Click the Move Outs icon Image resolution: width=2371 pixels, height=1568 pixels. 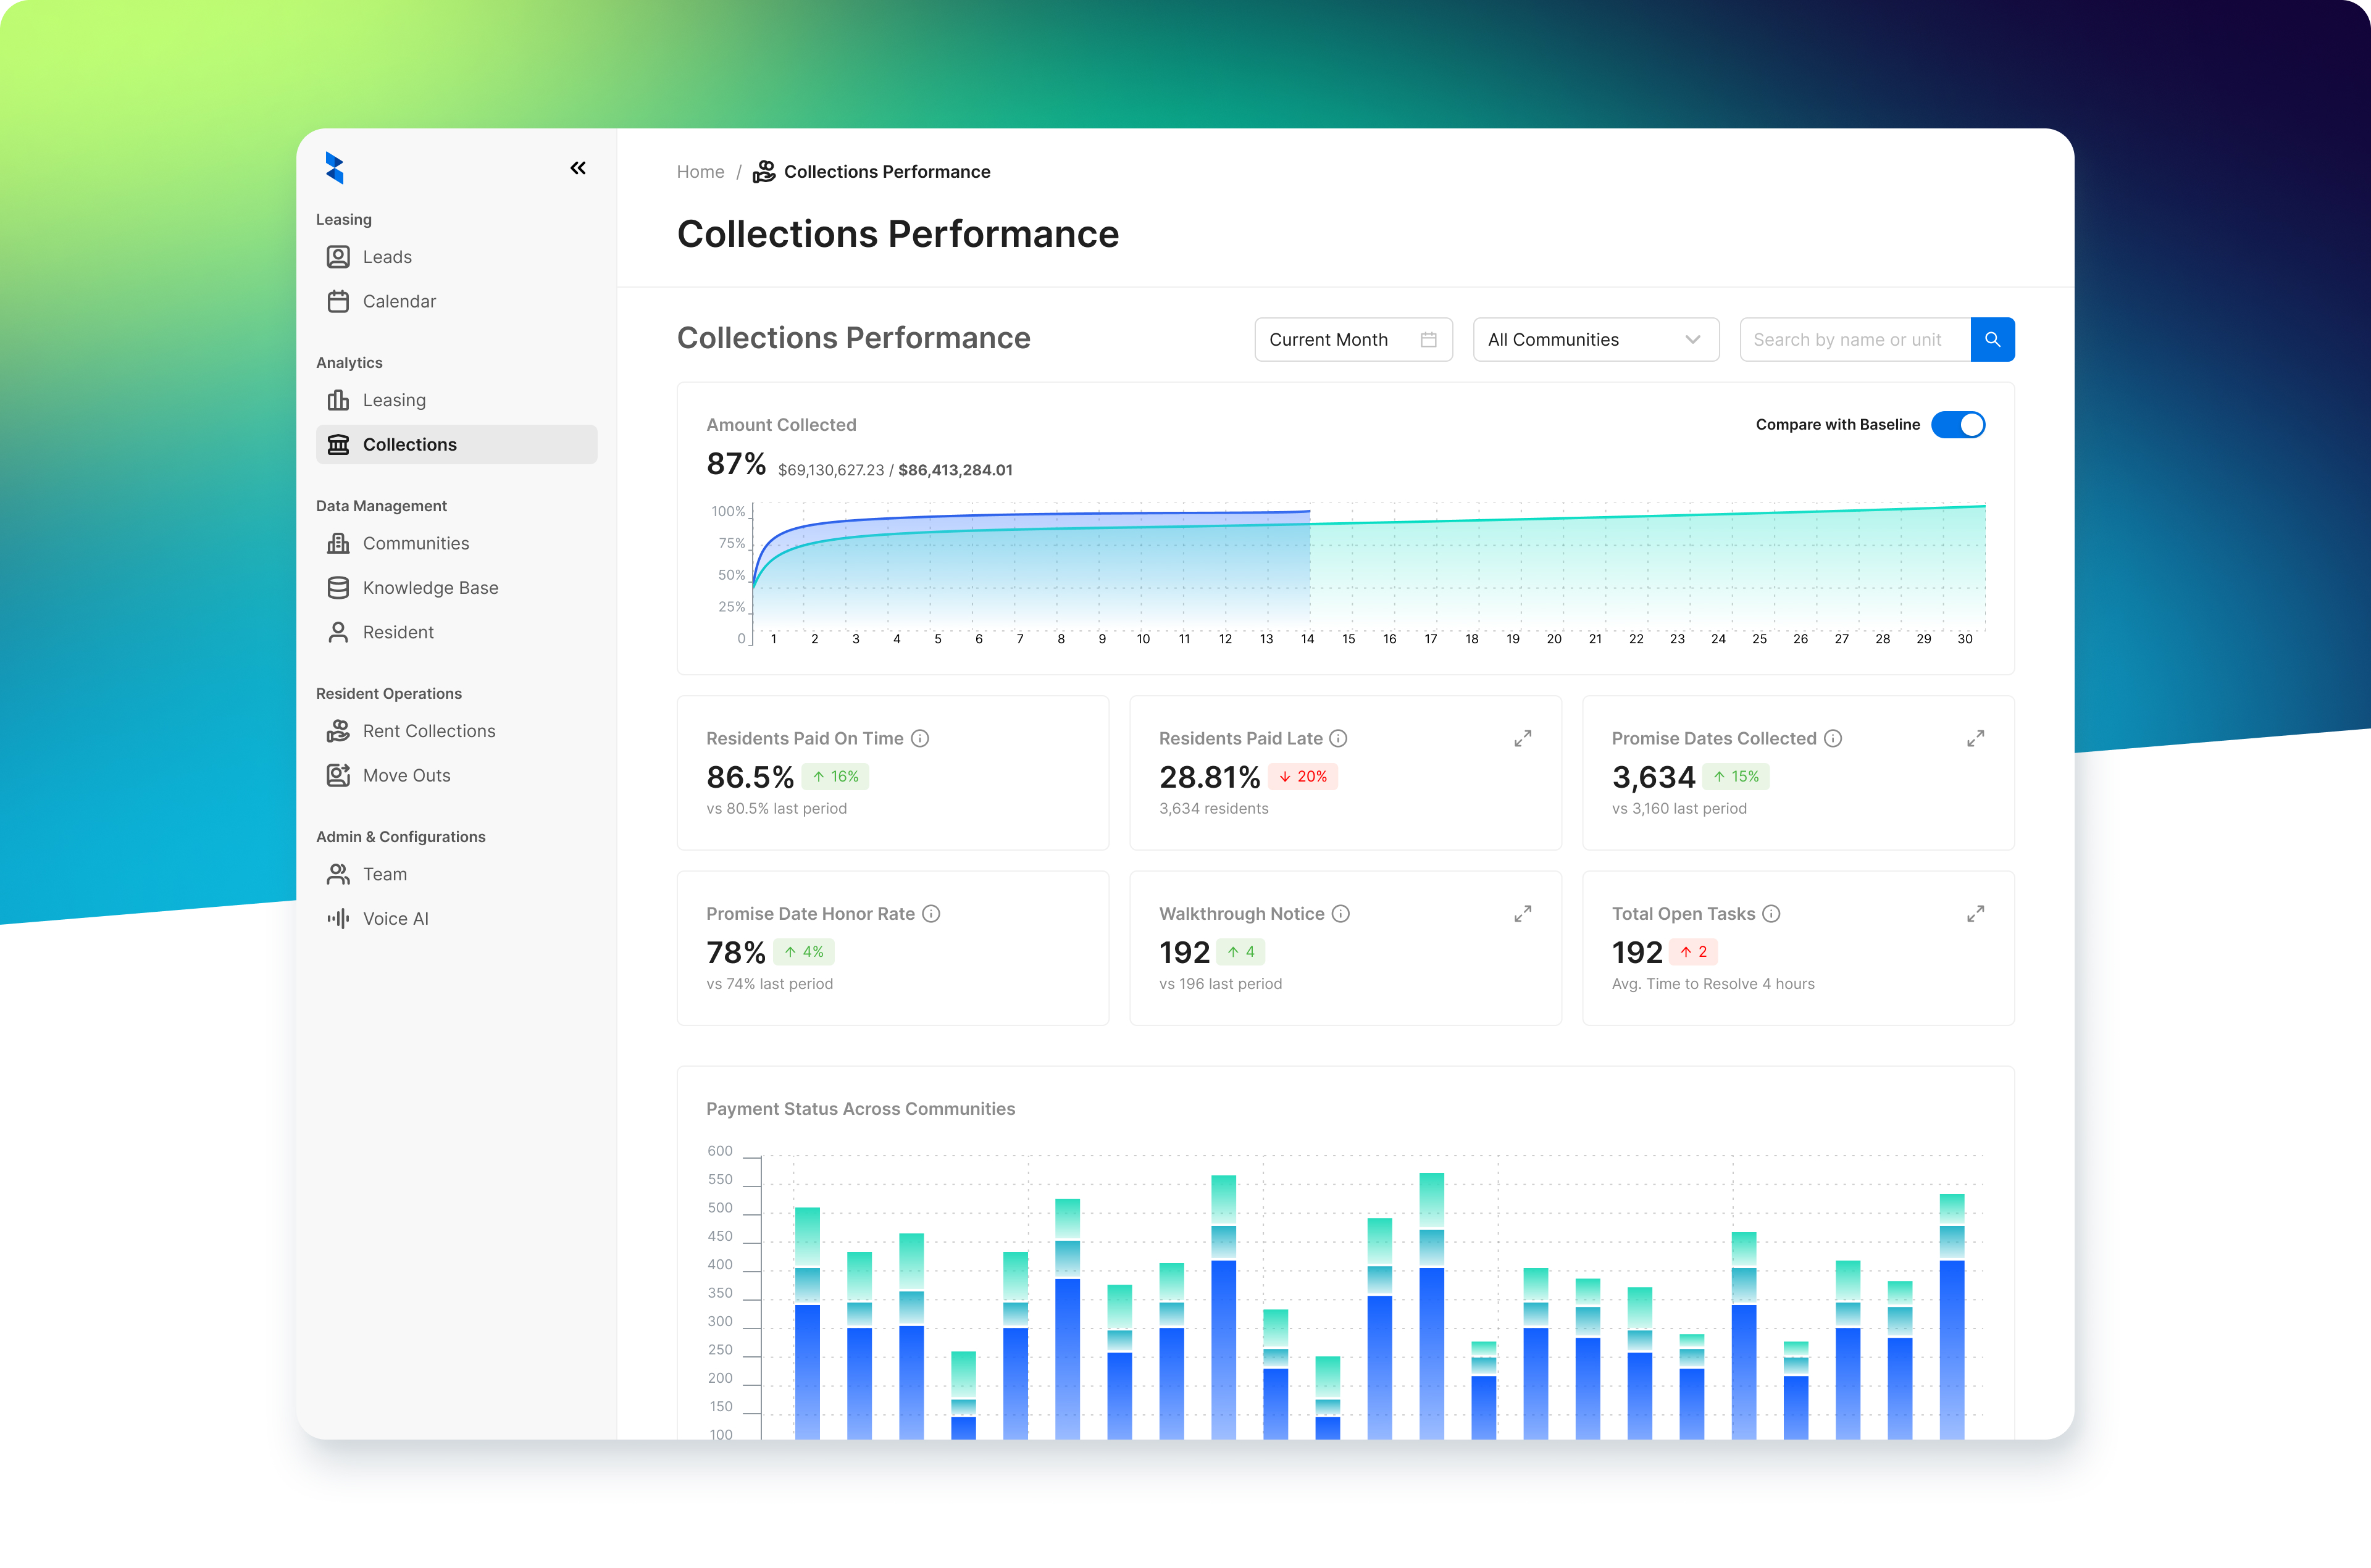(x=339, y=775)
